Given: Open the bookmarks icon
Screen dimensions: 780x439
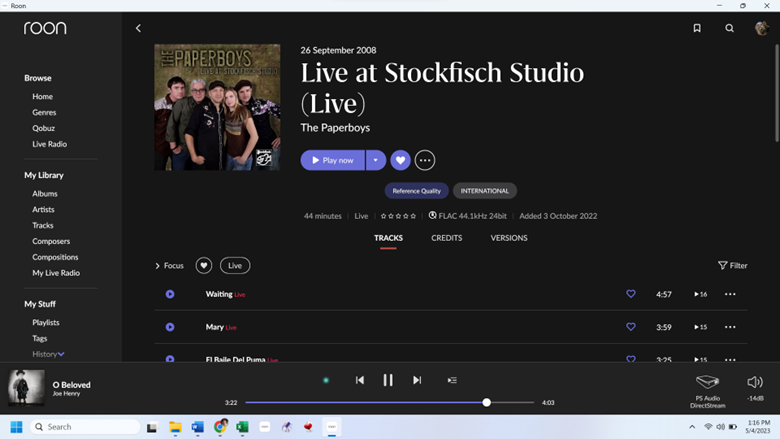Looking at the screenshot, I should 697,28.
